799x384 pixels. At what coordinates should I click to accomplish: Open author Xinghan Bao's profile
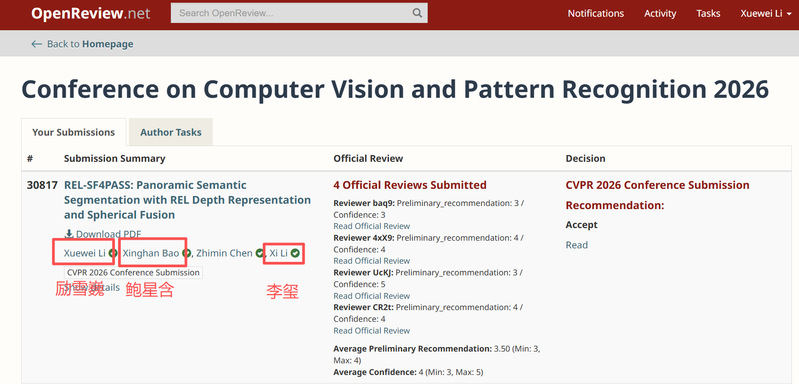(x=151, y=253)
